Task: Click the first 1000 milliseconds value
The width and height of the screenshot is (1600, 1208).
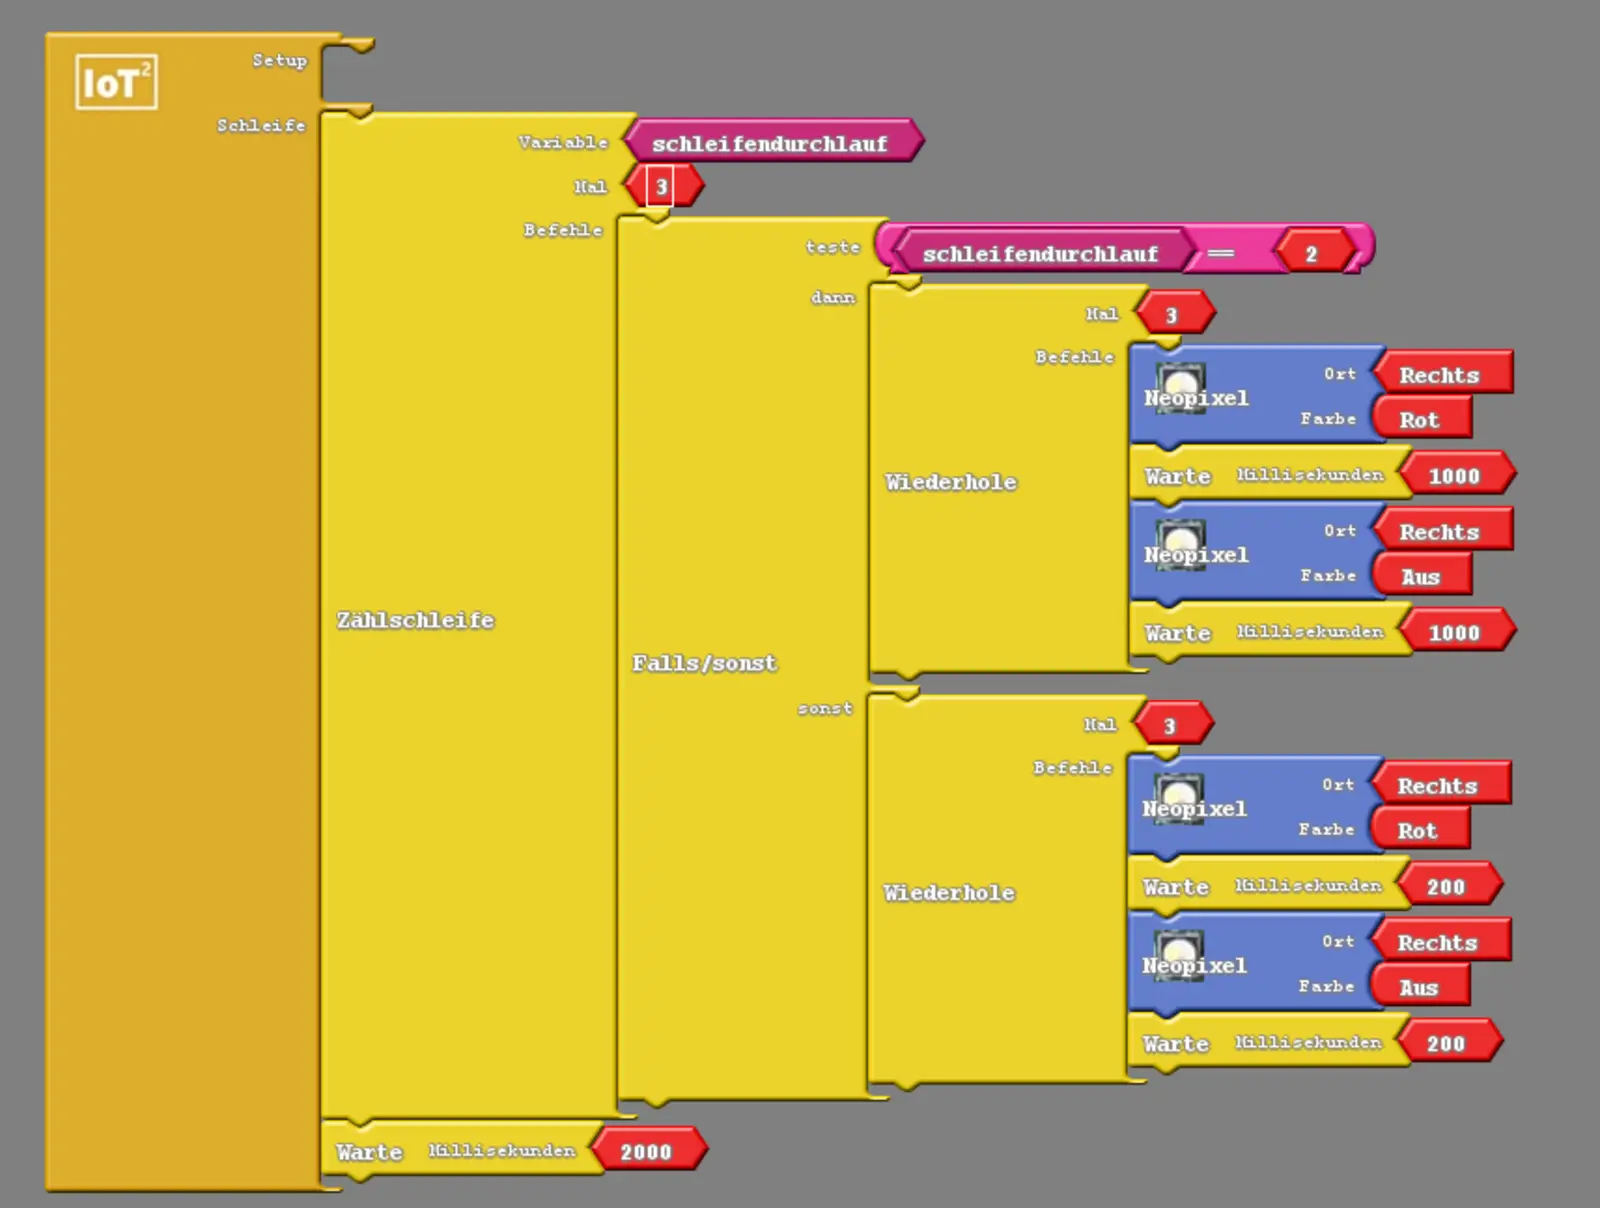Action: 1453,476
